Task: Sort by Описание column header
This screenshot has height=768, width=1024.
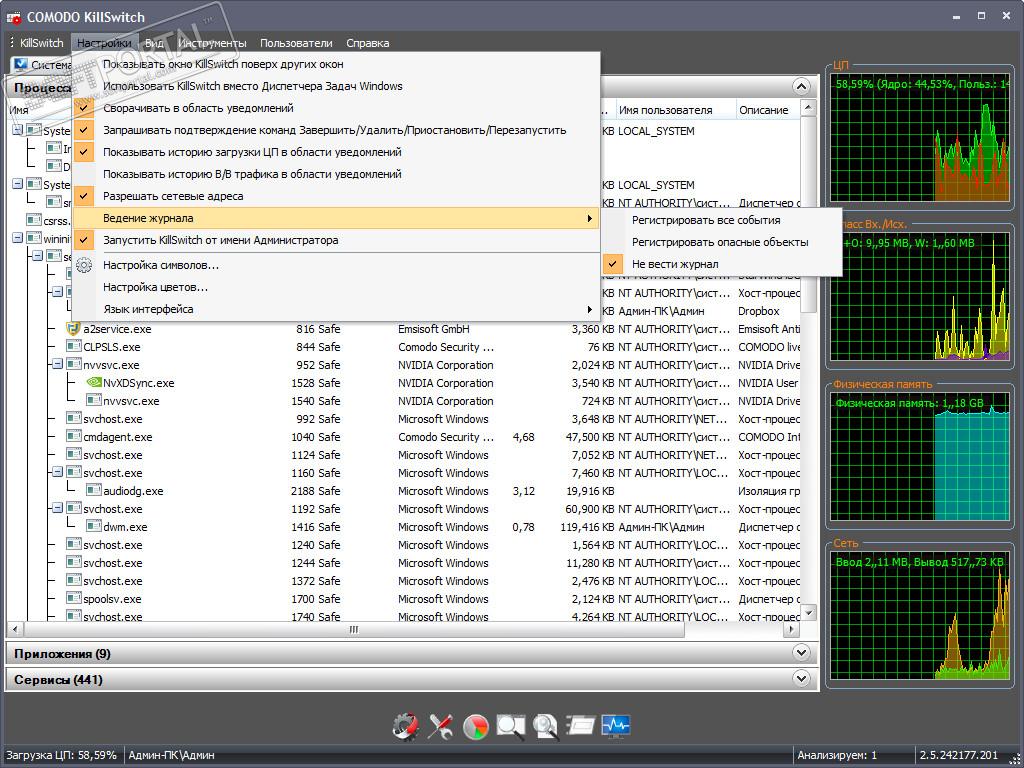Action: pyautogui.click(x=767, y=110)
